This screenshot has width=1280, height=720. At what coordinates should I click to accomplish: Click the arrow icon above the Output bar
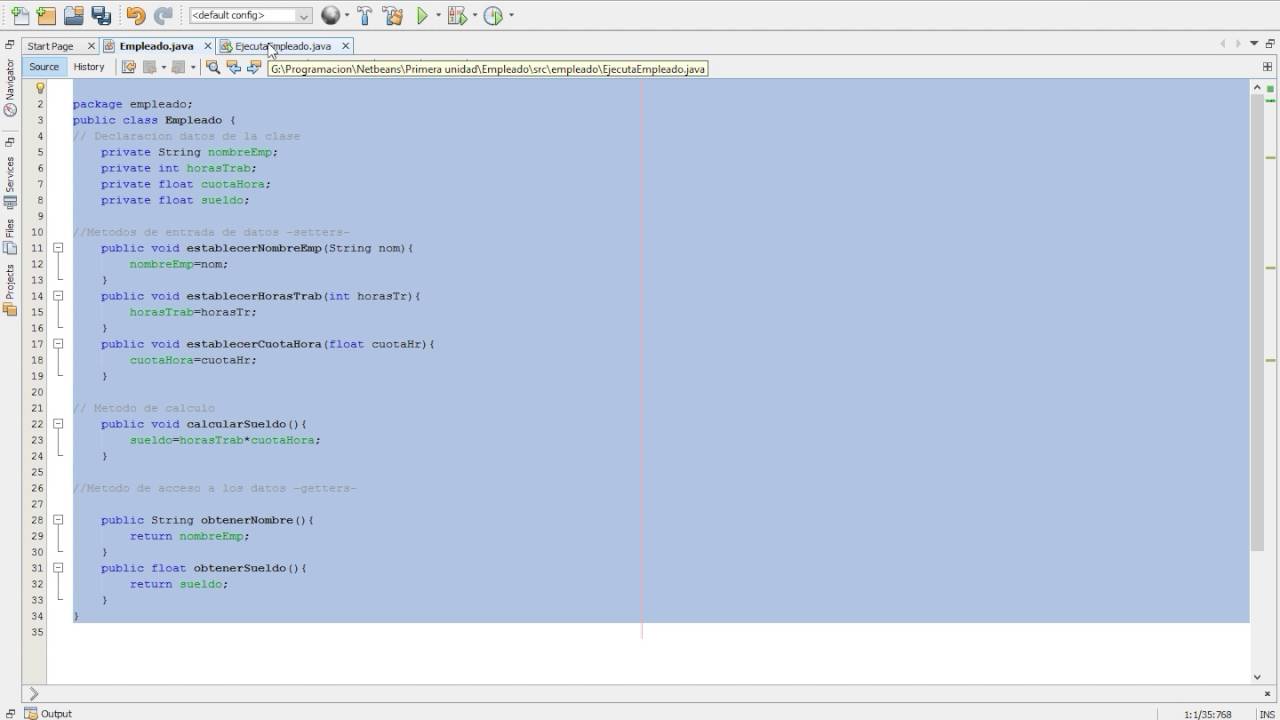tap(33, 693)
